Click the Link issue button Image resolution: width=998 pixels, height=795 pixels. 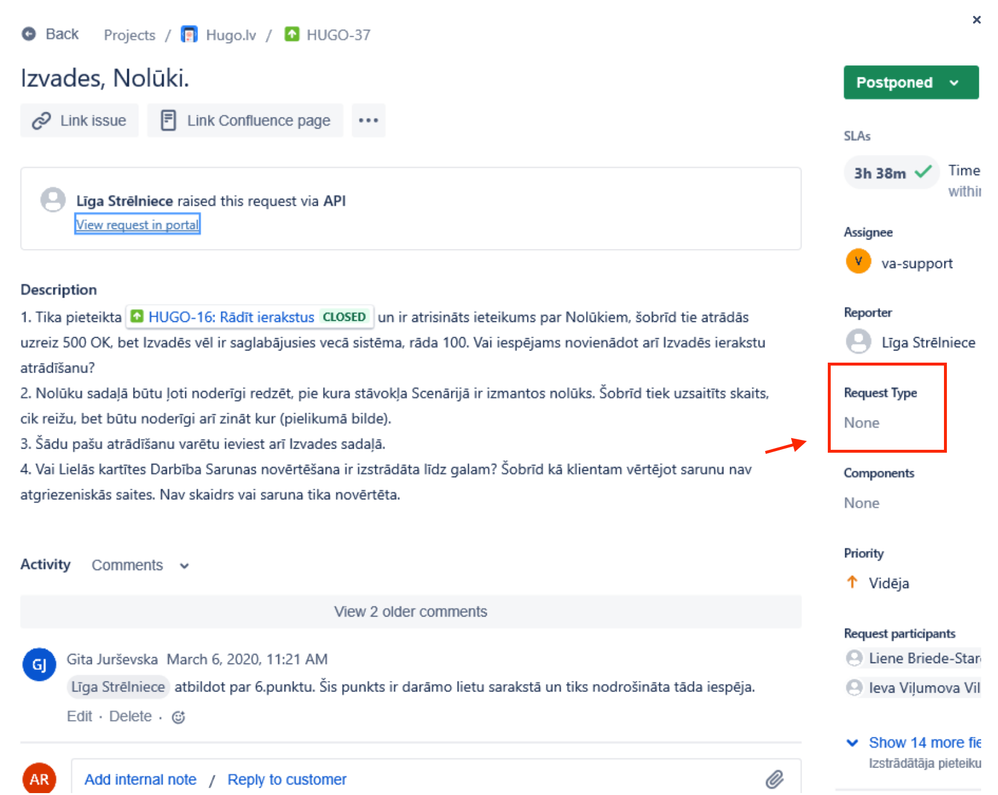click(80, 120)
